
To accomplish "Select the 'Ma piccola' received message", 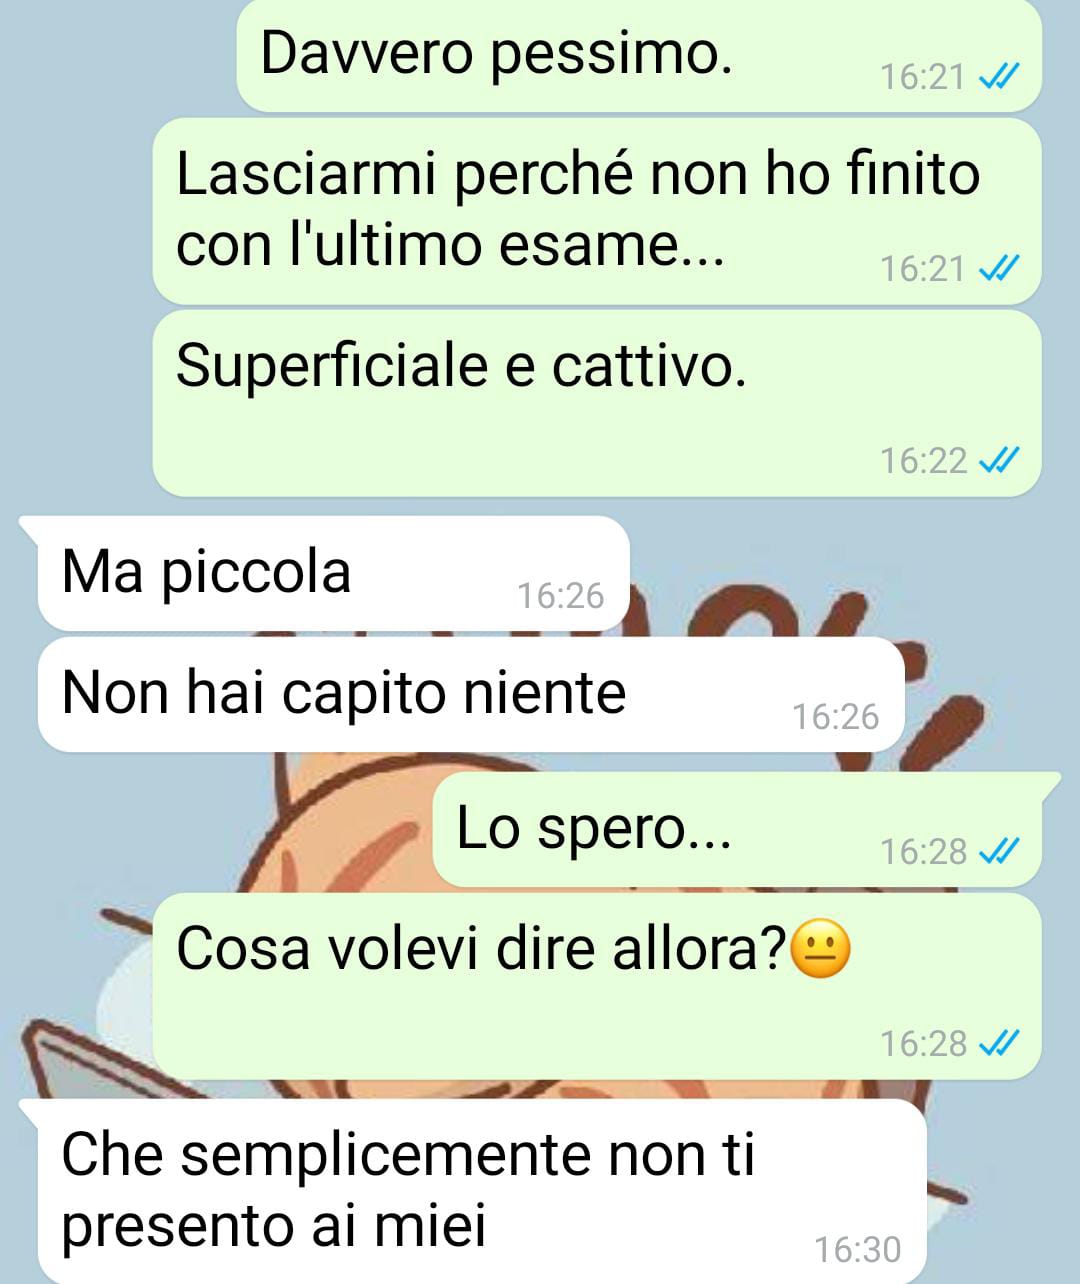I will click(x=333, y=574).
